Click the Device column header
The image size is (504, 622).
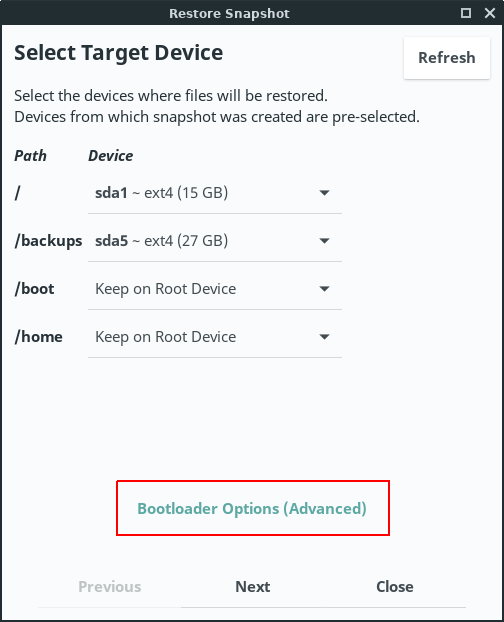click(x=111, y=156)
